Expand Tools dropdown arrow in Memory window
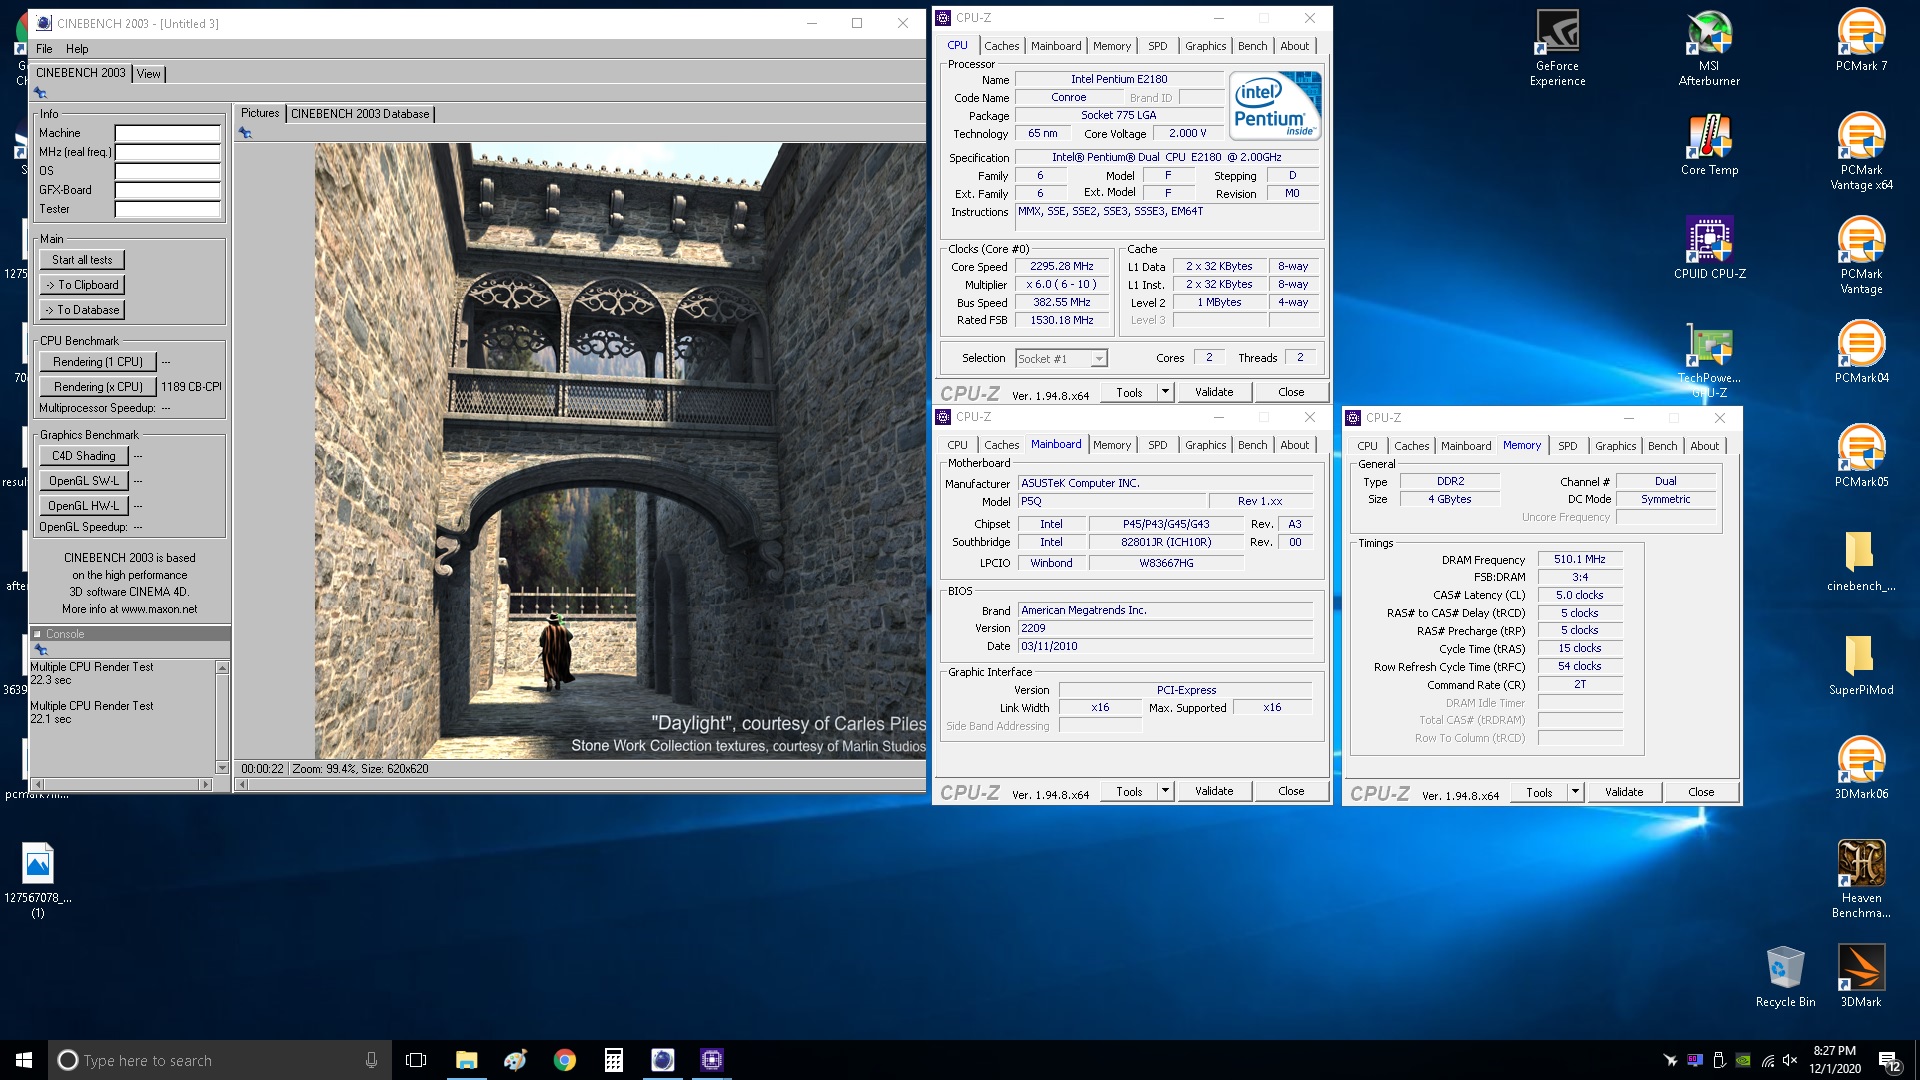 click(1575, 792)
